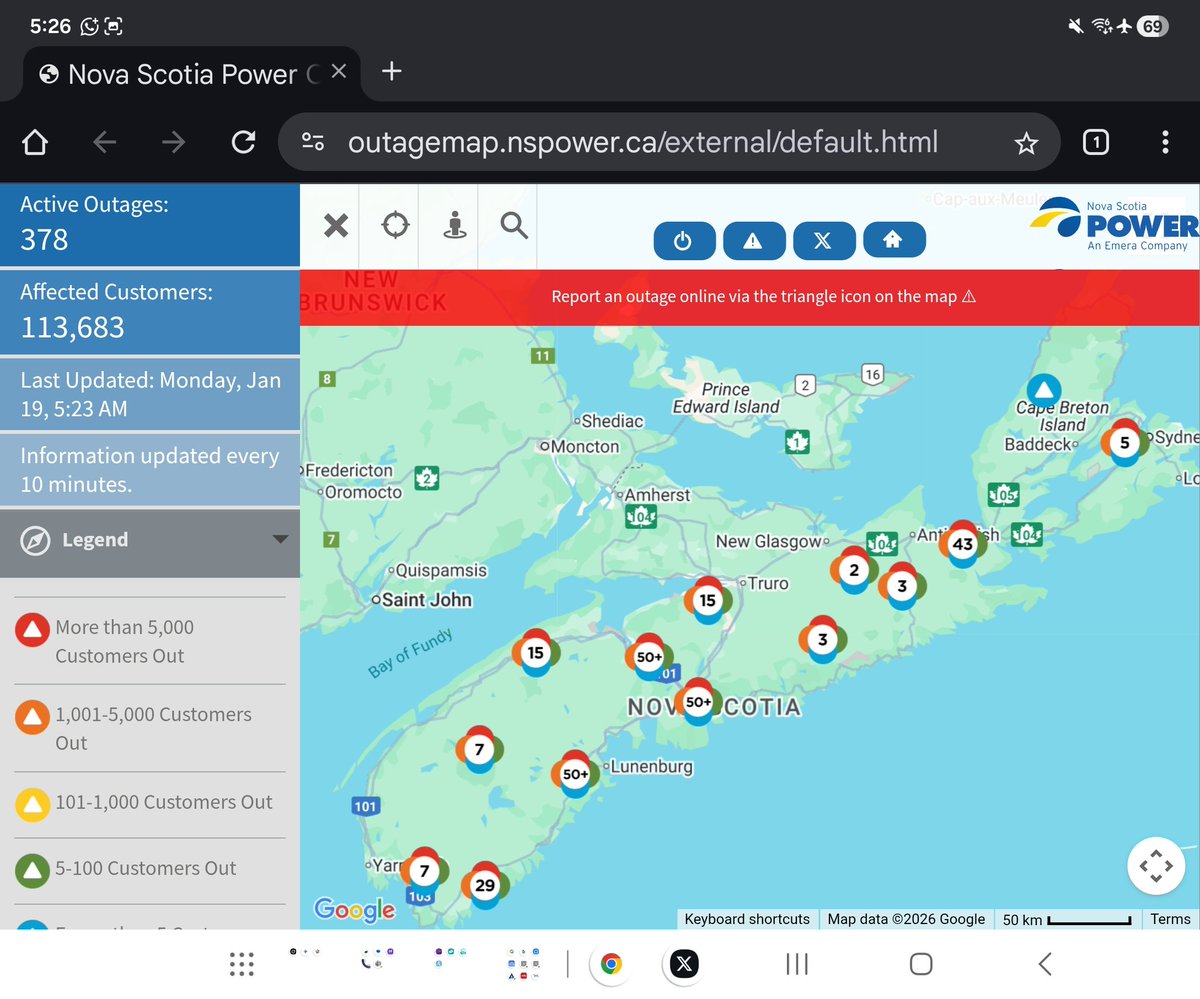This screenshot has width=1200, height=999.
Task: View site information icon in the address bar
Action: 313,143
